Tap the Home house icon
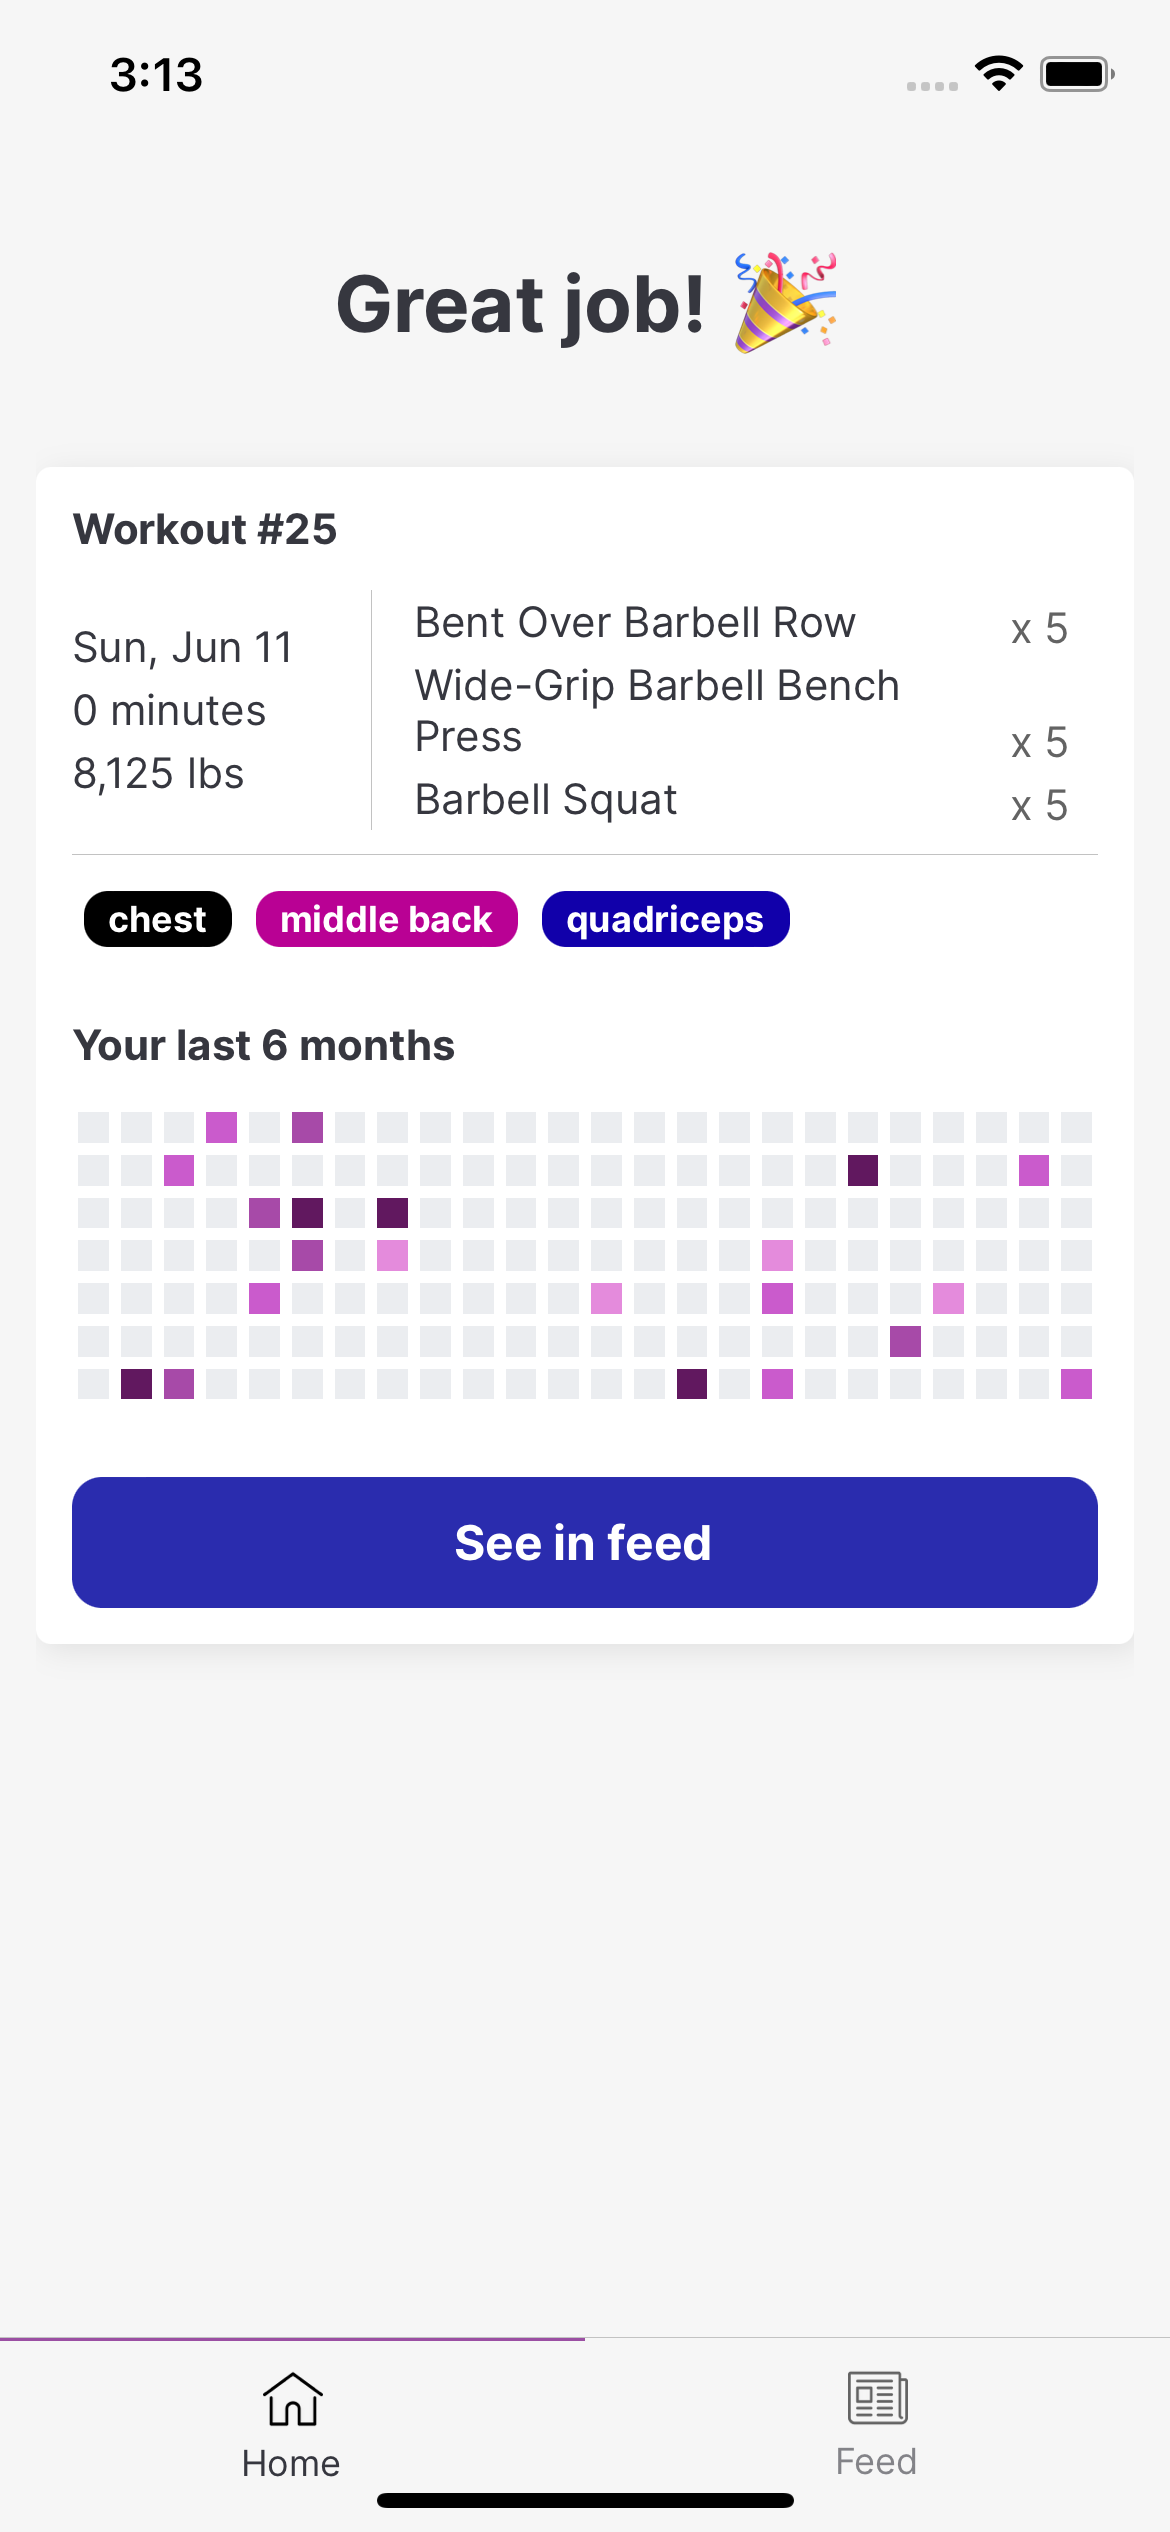This screenshot has height=2532, width=1170. [292, 2398]
